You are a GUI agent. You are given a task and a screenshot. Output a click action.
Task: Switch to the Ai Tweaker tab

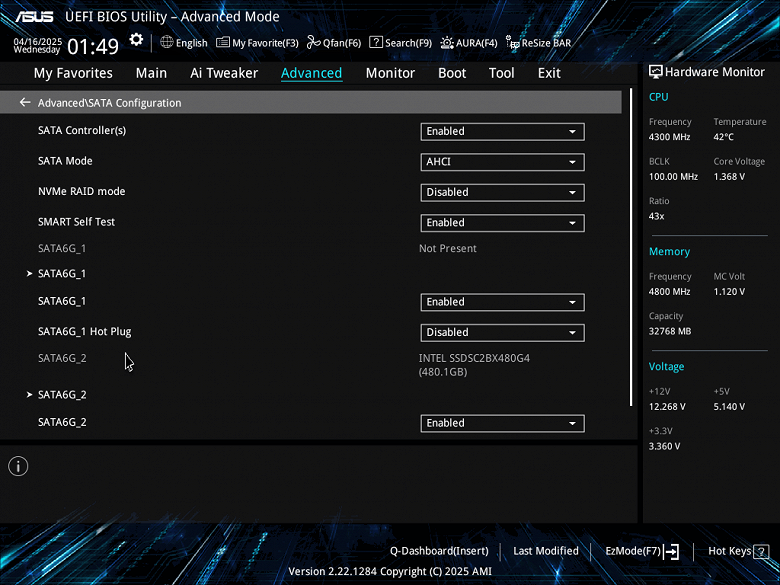(x=224, y=73)
